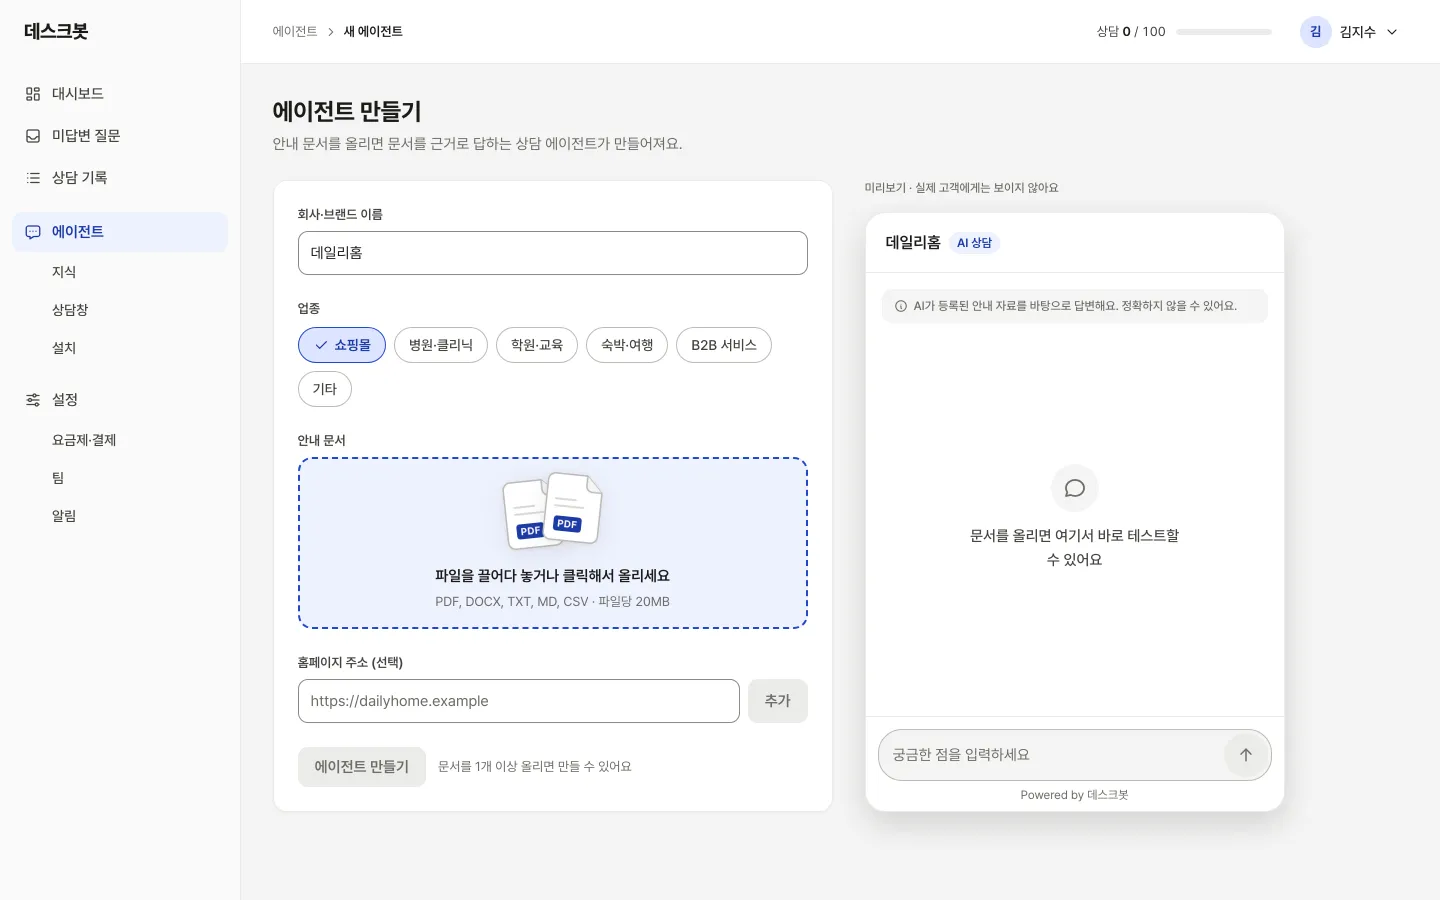Click the sliders icon beside 설정
This screenshot has width=1440, height=900.
pos(33,400)
